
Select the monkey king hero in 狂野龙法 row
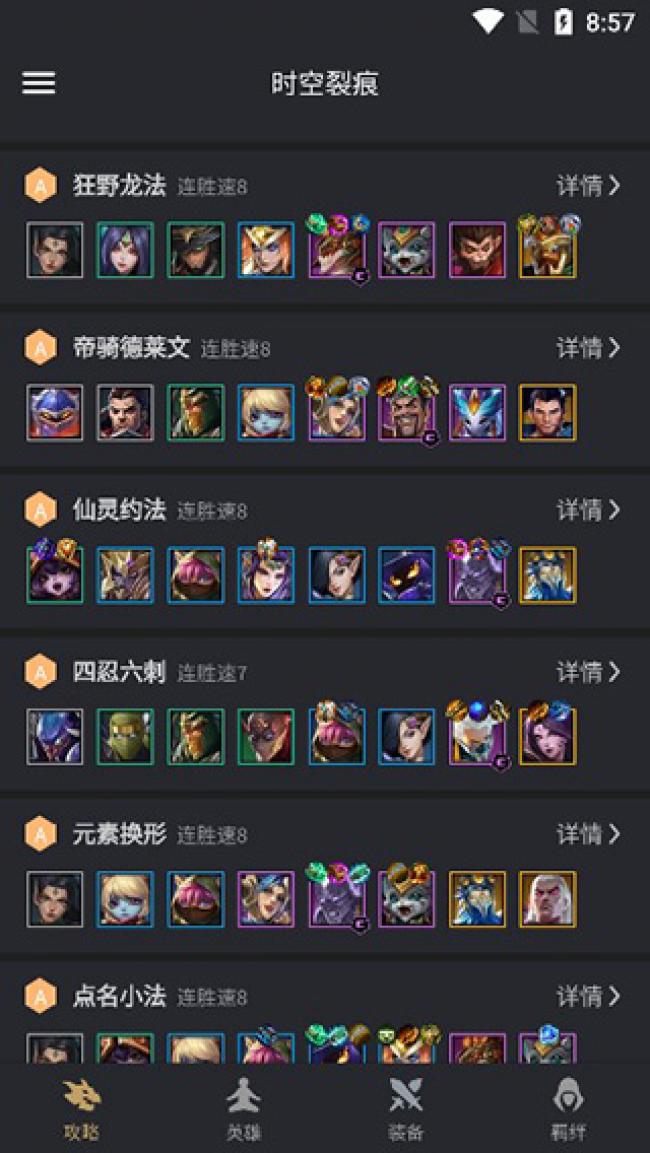point(477,250)
